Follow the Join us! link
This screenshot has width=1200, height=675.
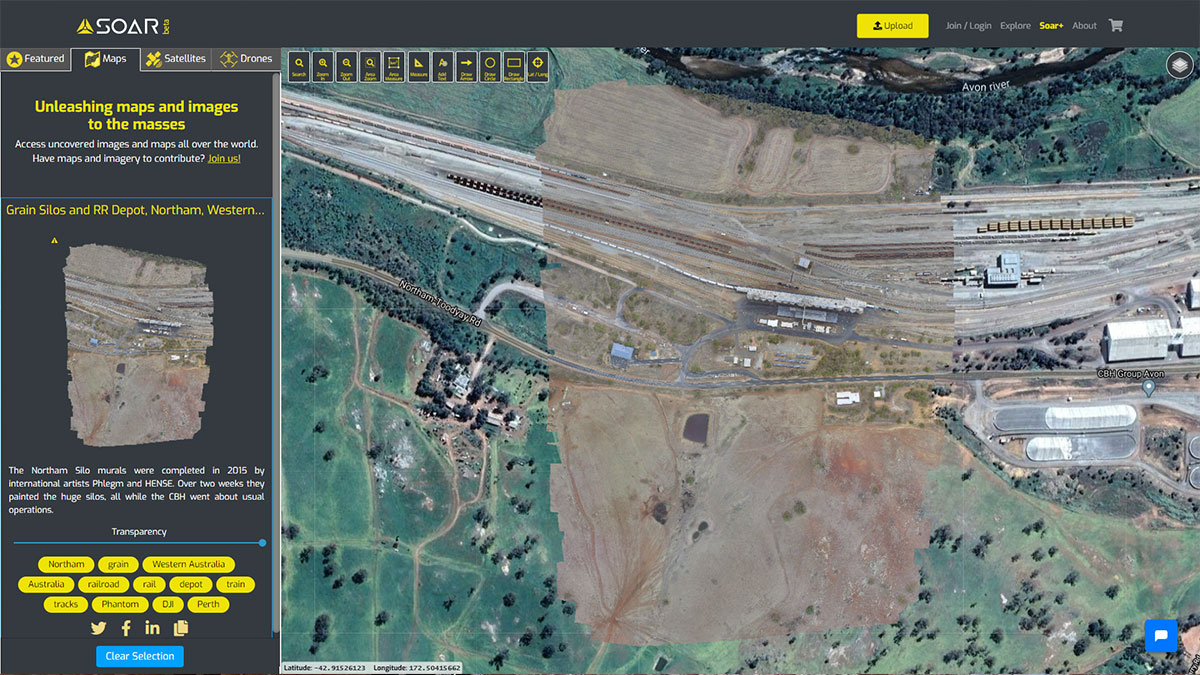tap(224, 158)
